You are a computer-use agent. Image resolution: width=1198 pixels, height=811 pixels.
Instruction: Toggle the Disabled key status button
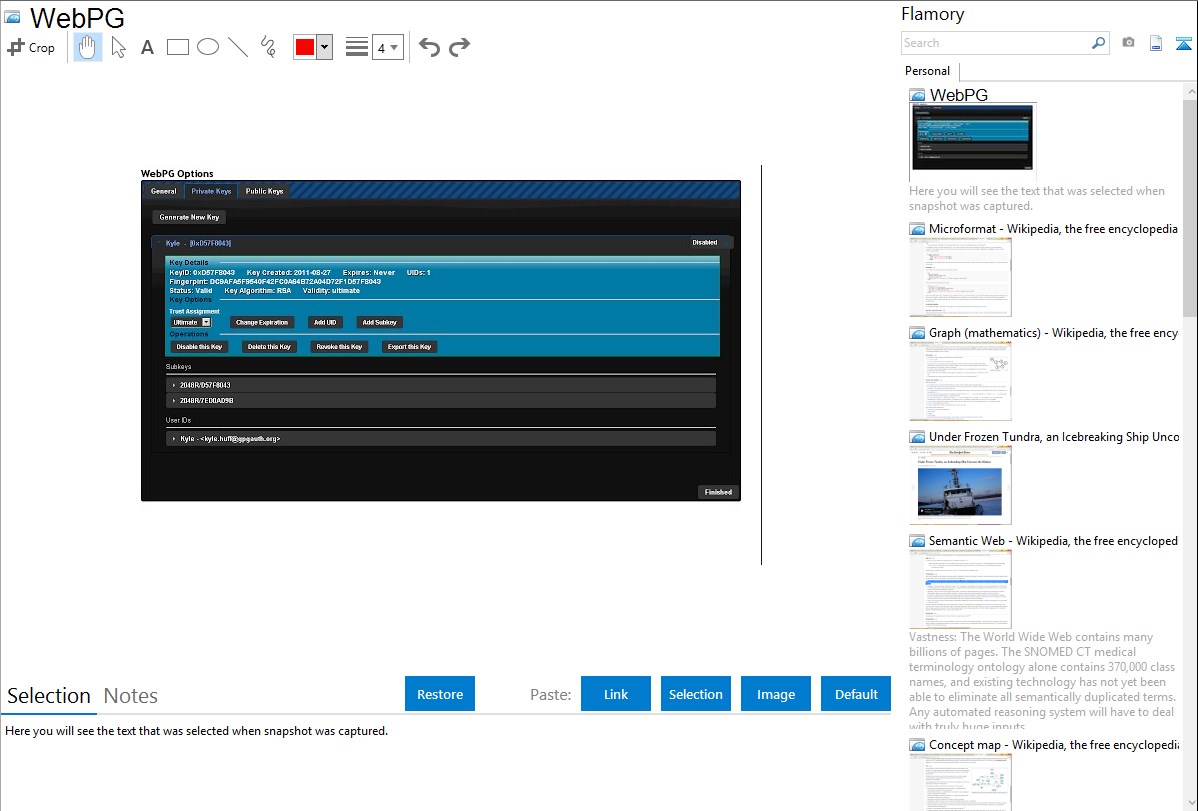[704, 242]
